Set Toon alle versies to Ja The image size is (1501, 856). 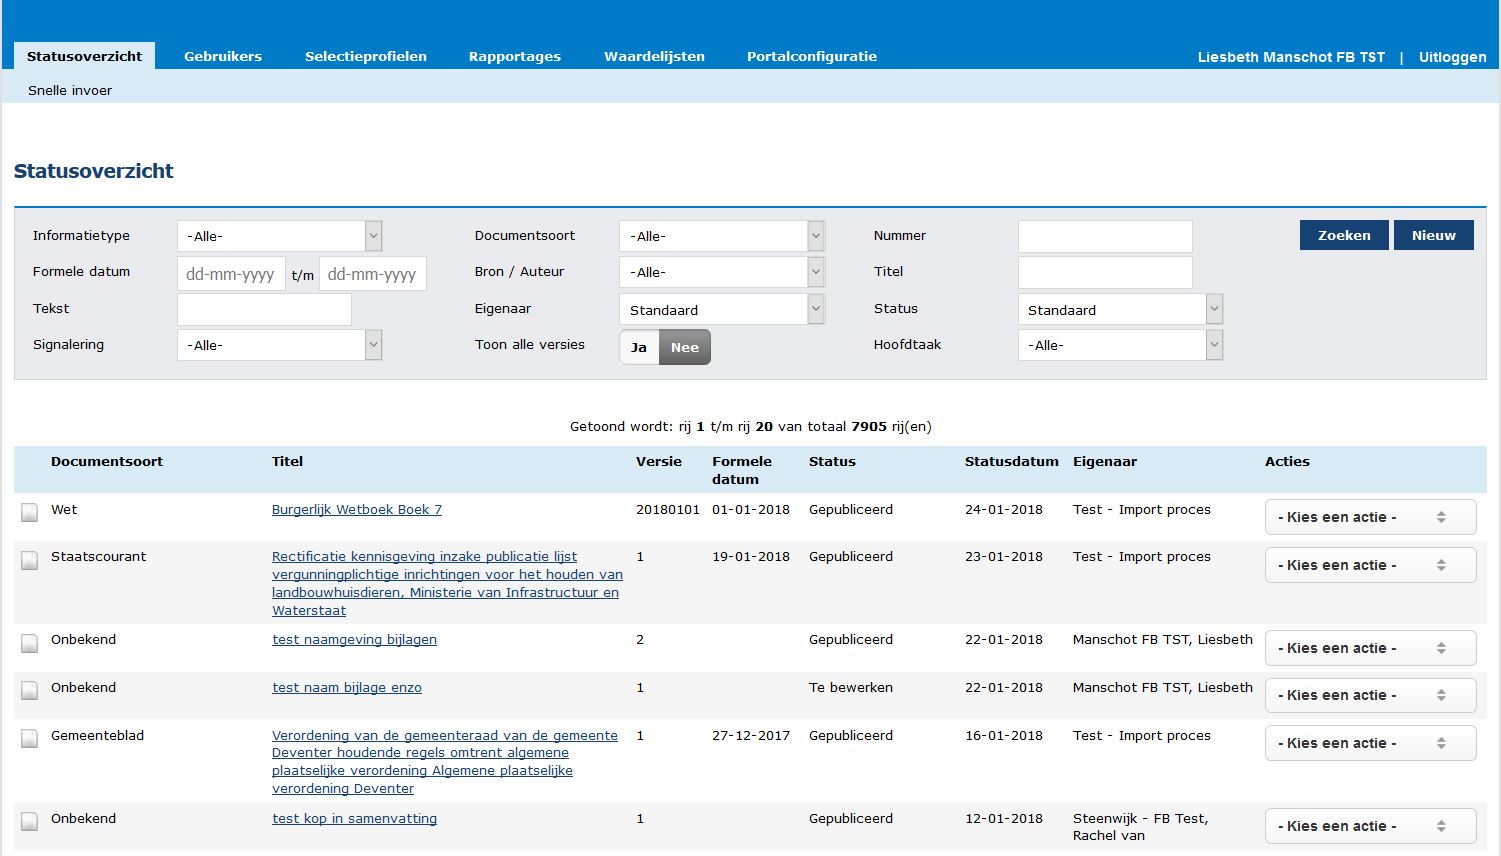pos(639,347)
